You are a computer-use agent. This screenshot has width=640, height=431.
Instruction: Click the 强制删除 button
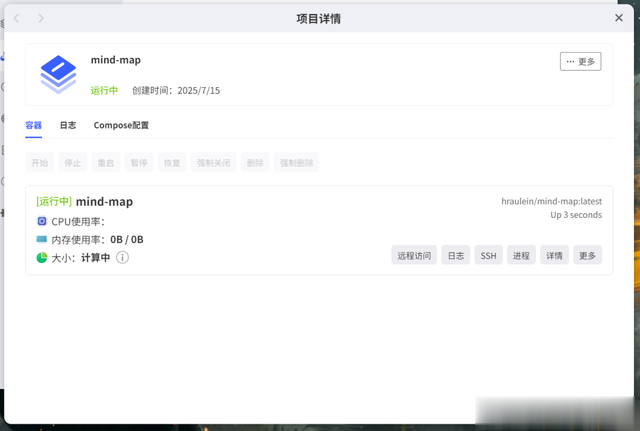point(296,163)
